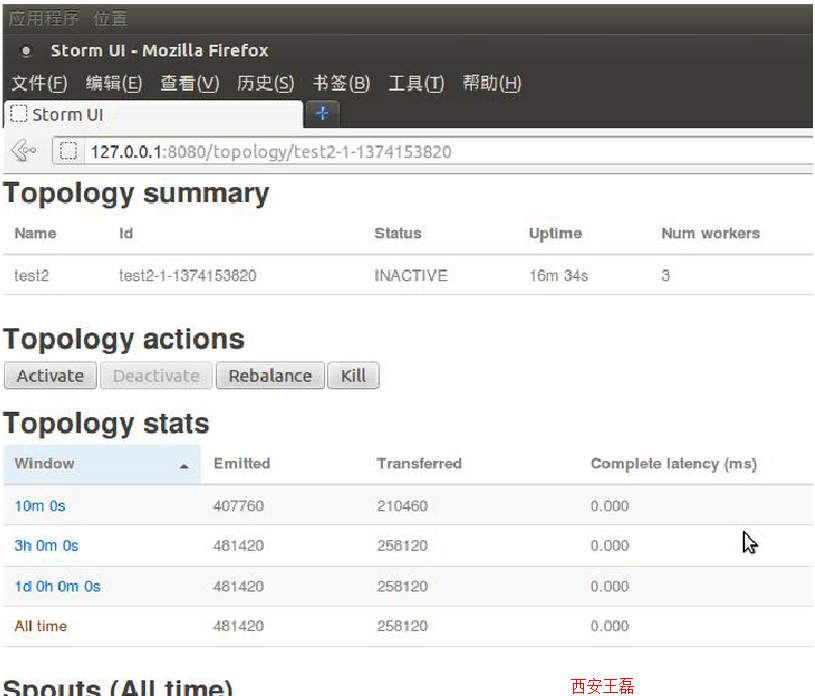Open the 工具(T) Tools menu
The image size is (815, 696).
pyautogui.click(x=415, y=84)
